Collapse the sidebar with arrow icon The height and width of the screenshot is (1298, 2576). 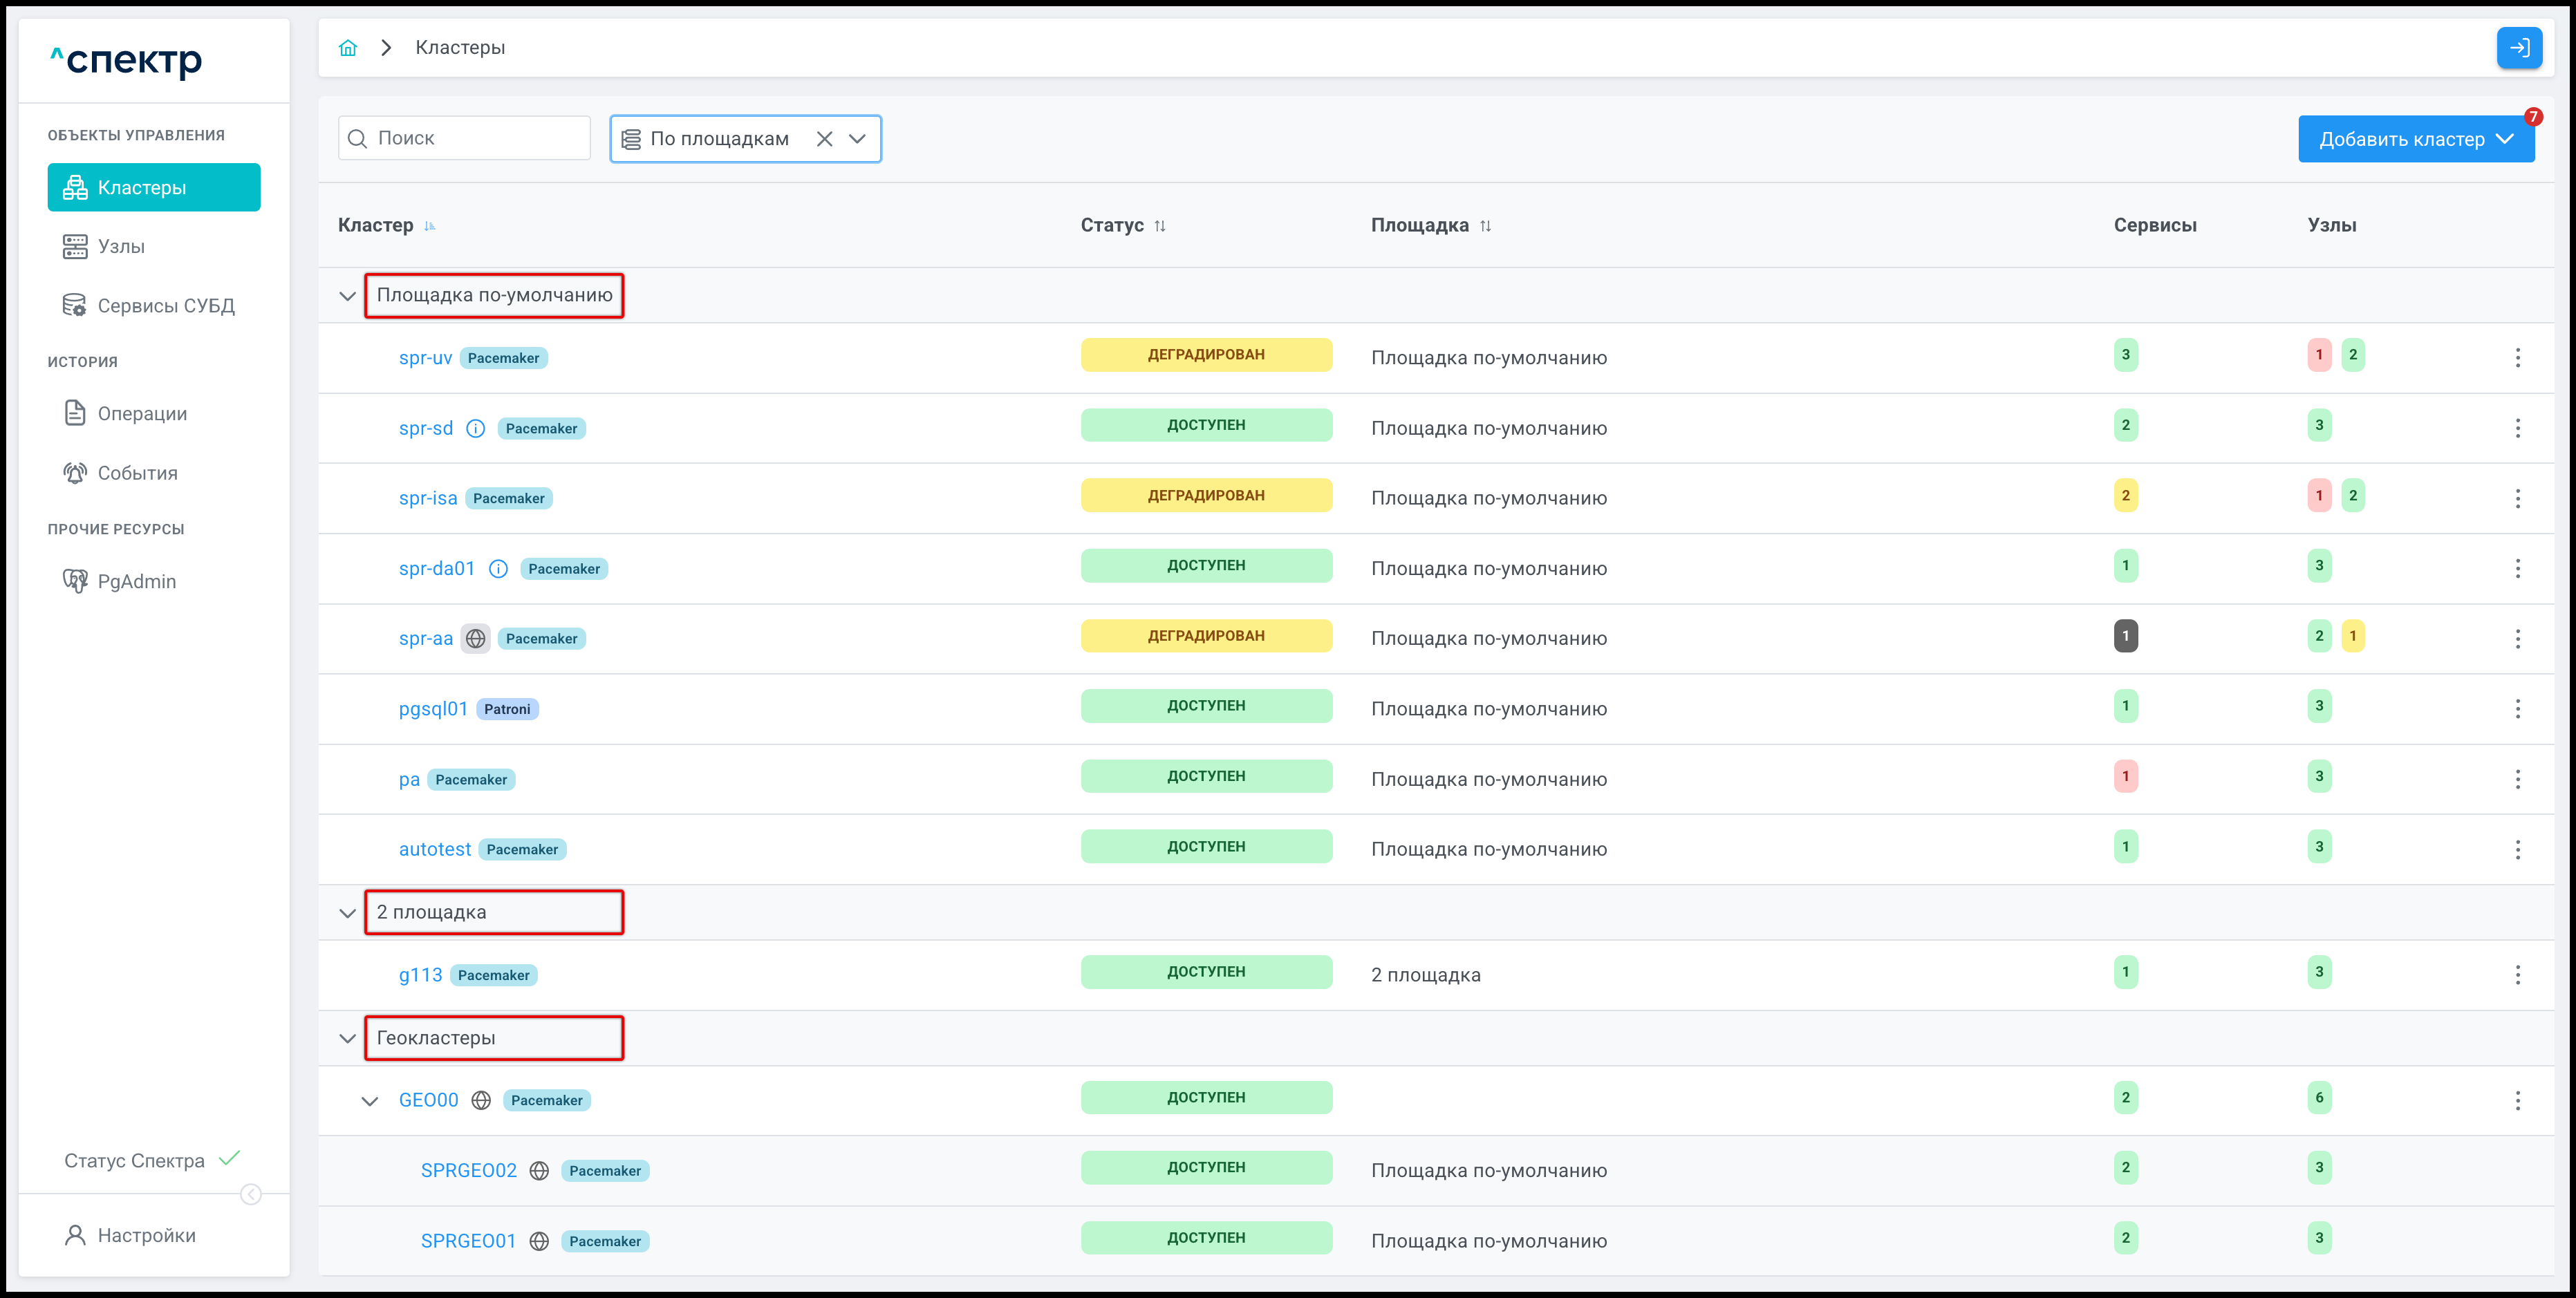point(251,1194)
